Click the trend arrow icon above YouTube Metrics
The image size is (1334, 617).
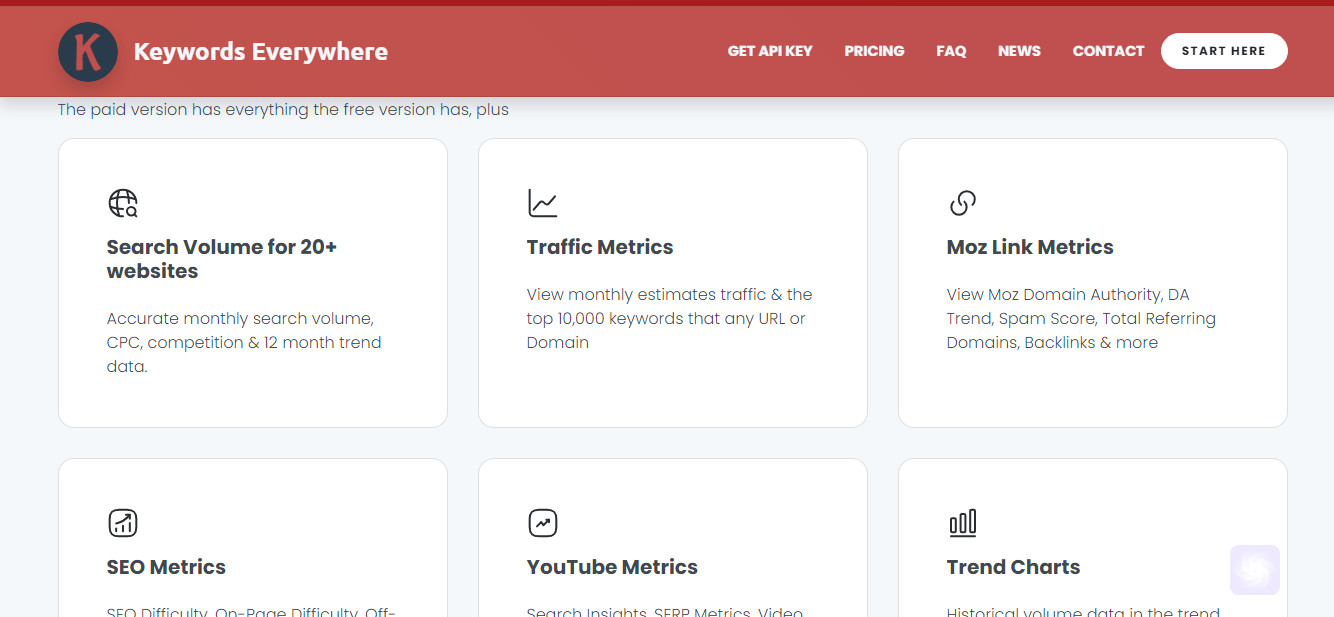point(543,523)
